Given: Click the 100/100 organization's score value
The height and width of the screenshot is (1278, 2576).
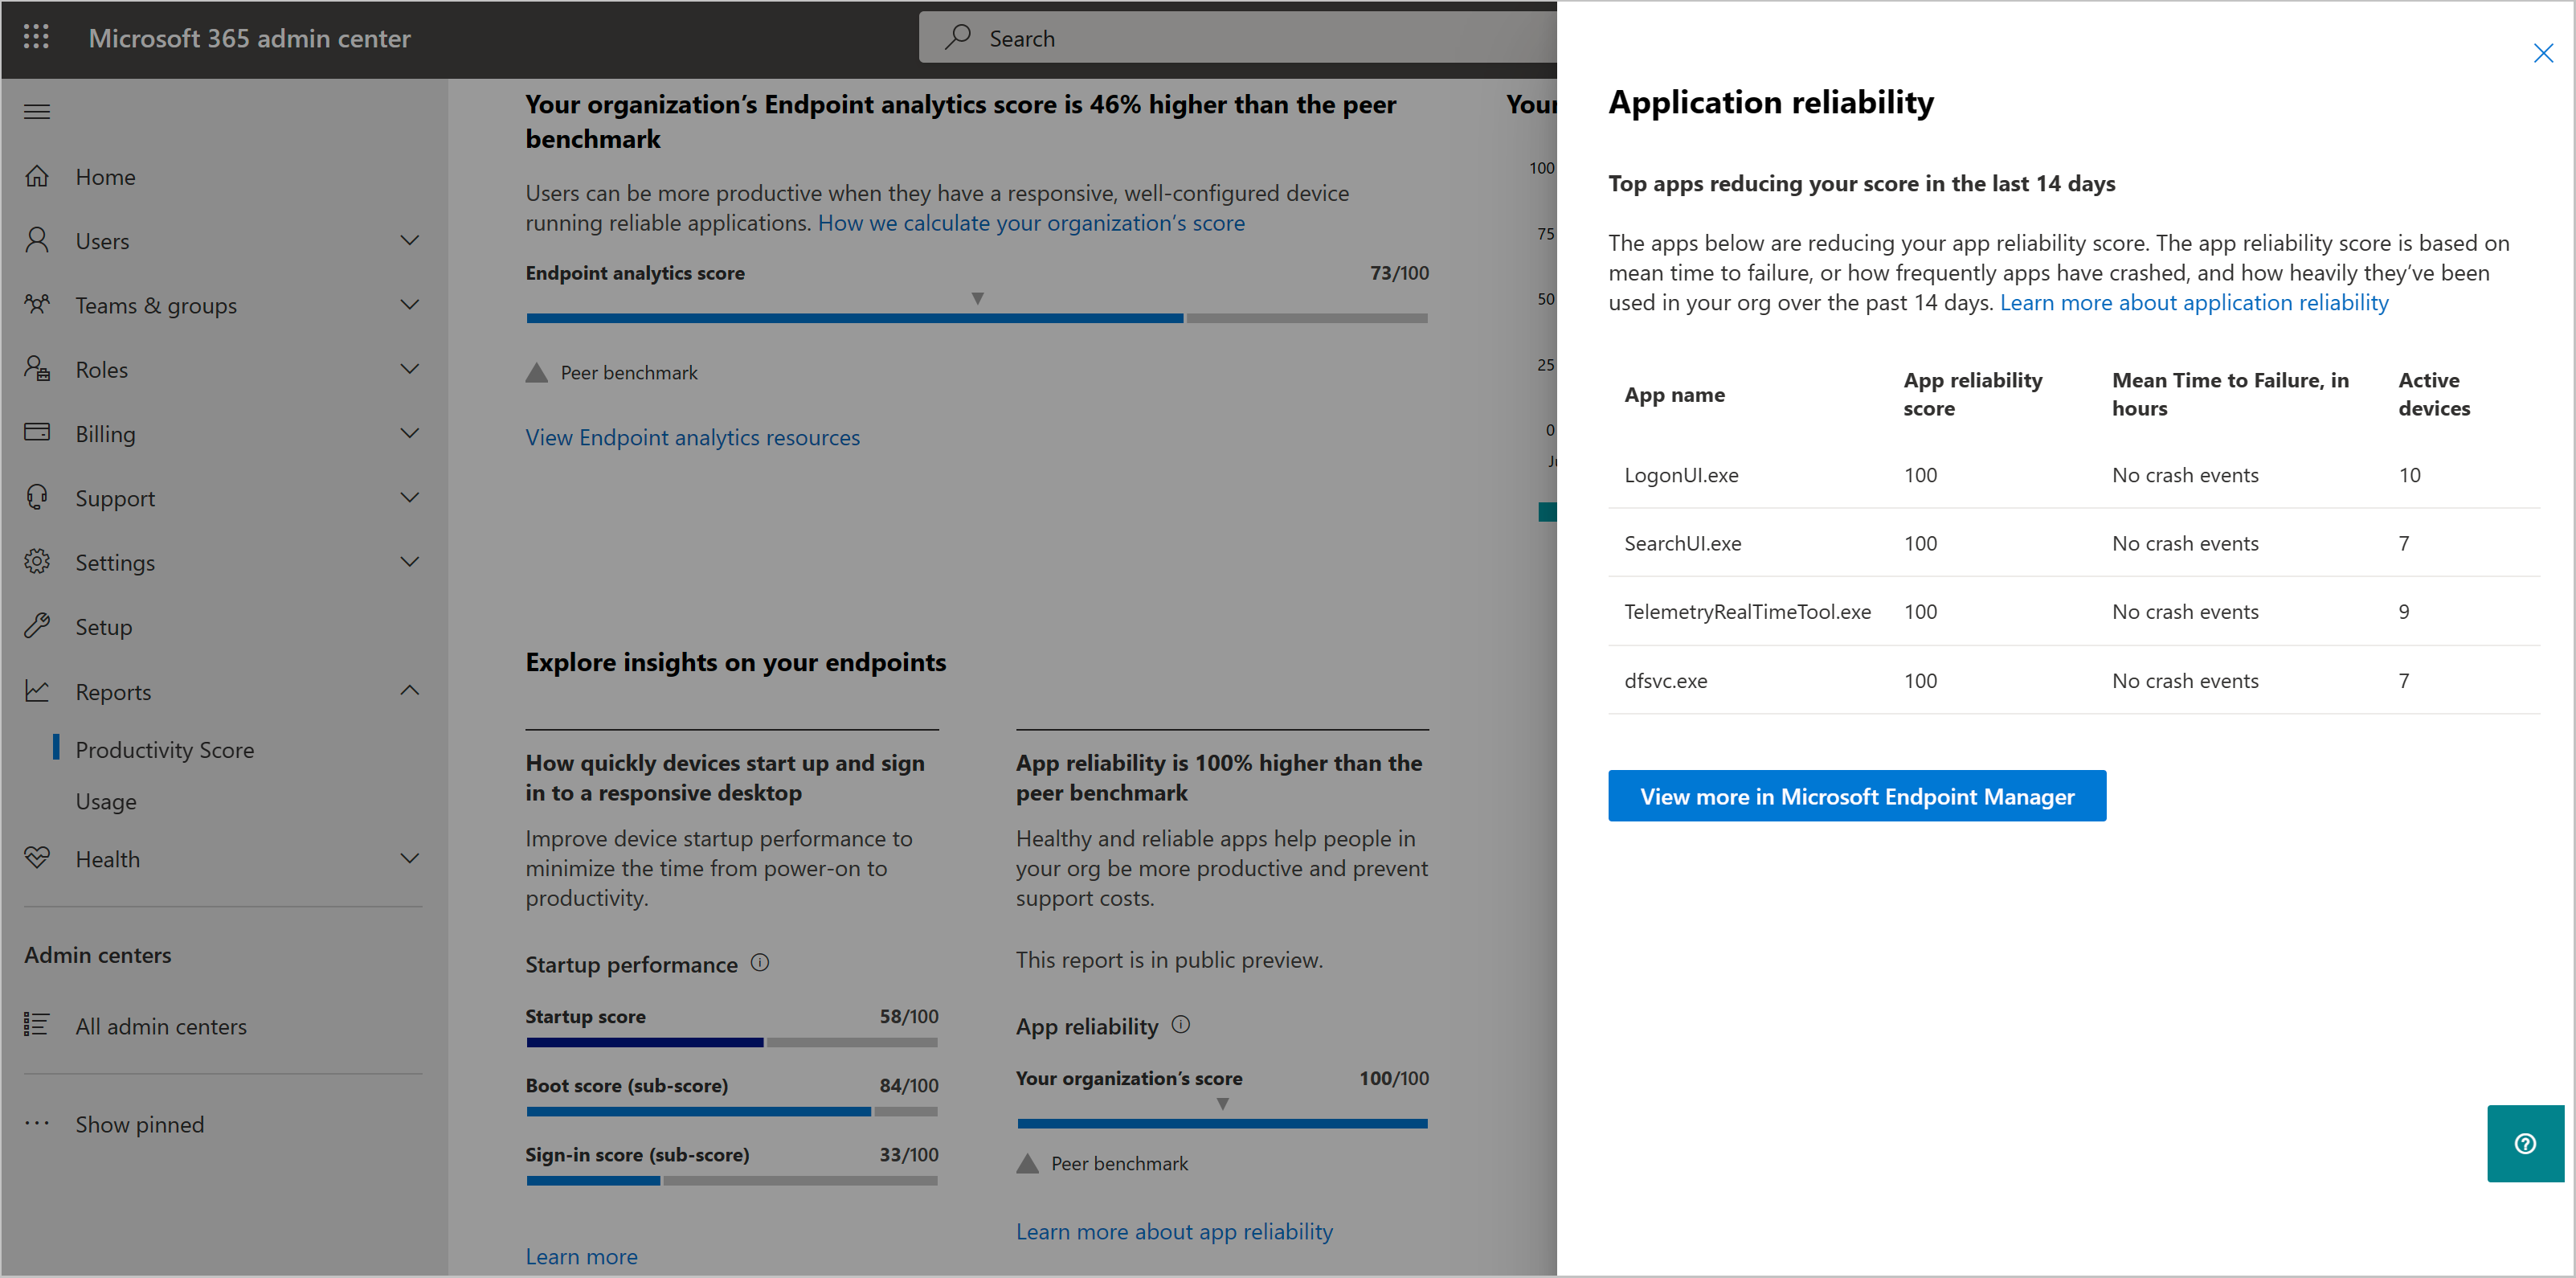Looking at the screenshot, I should pos(1394,1077).
